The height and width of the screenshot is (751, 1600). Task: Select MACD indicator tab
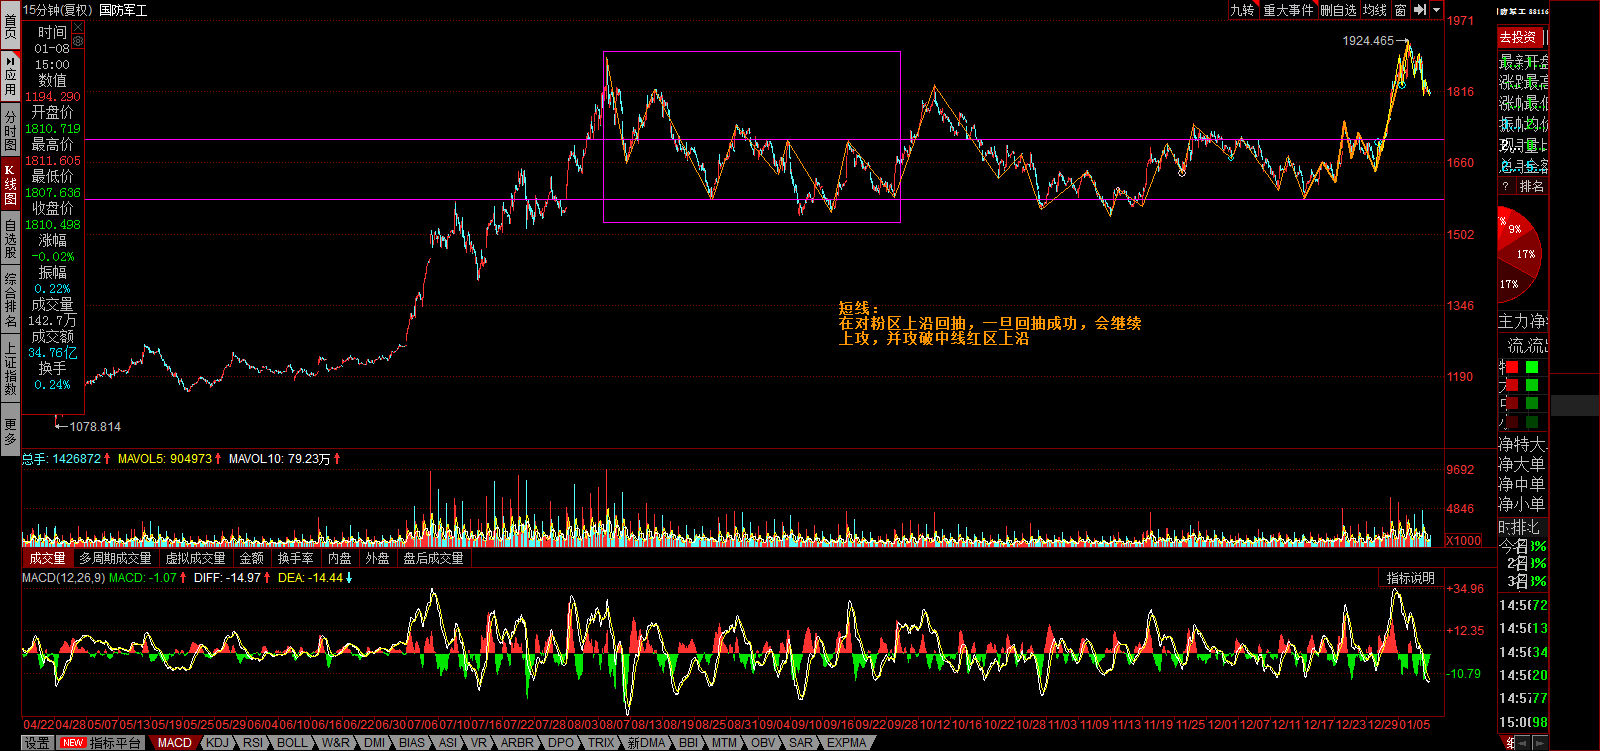coord(174,743)
